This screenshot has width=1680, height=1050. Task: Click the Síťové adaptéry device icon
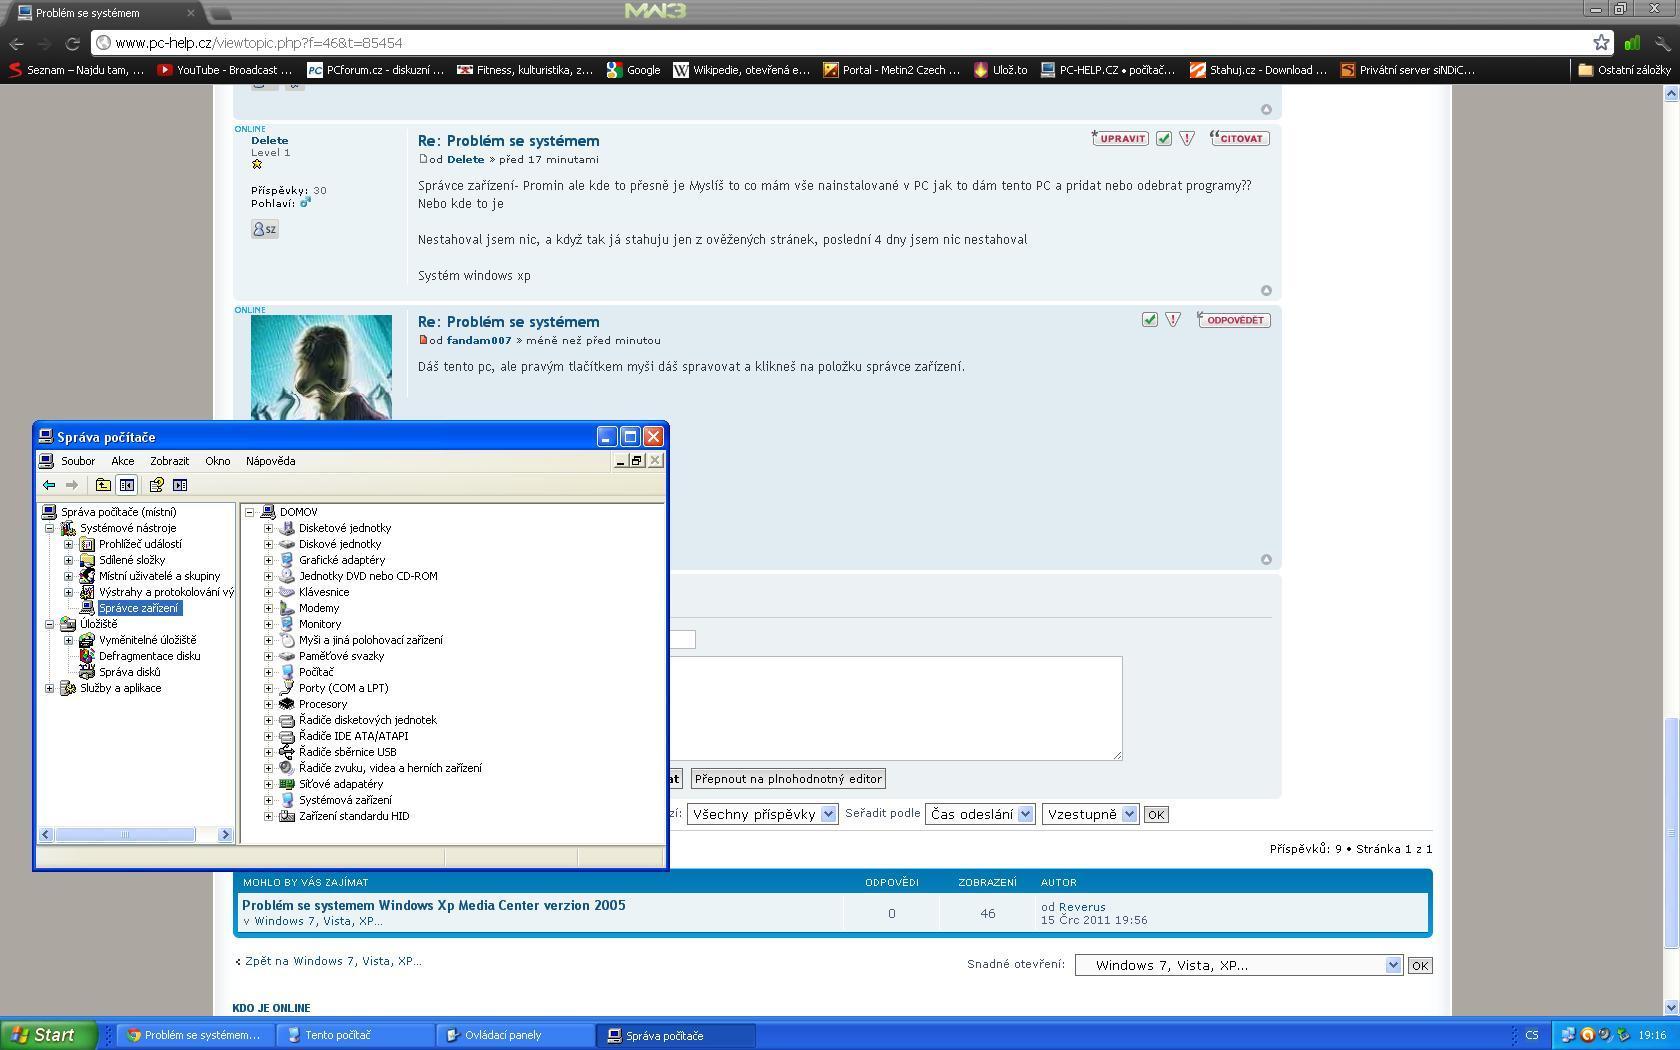coord(287,784)
